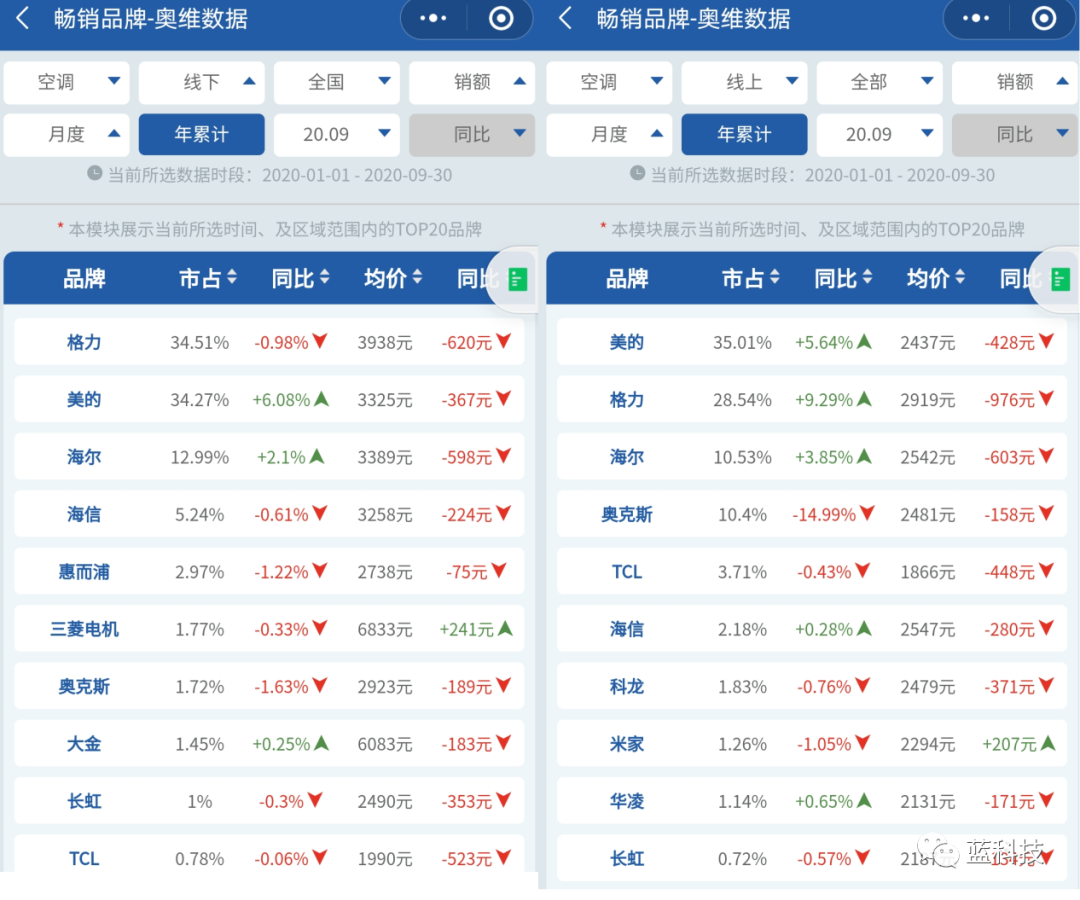1080x900 pixels.
Task: Open grey 同比 dropdown in left panel
Action: [x=472, y=134]
